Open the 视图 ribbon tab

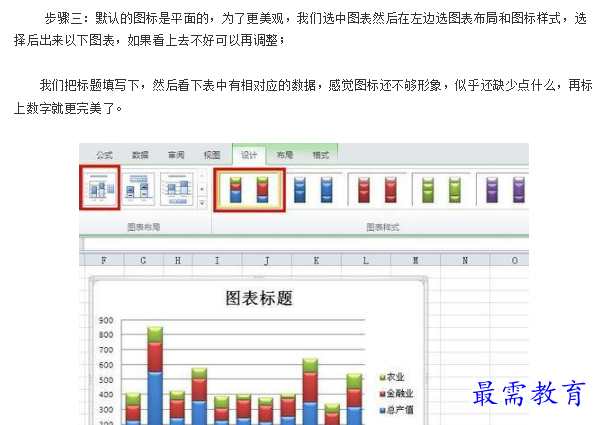(212, 155)
